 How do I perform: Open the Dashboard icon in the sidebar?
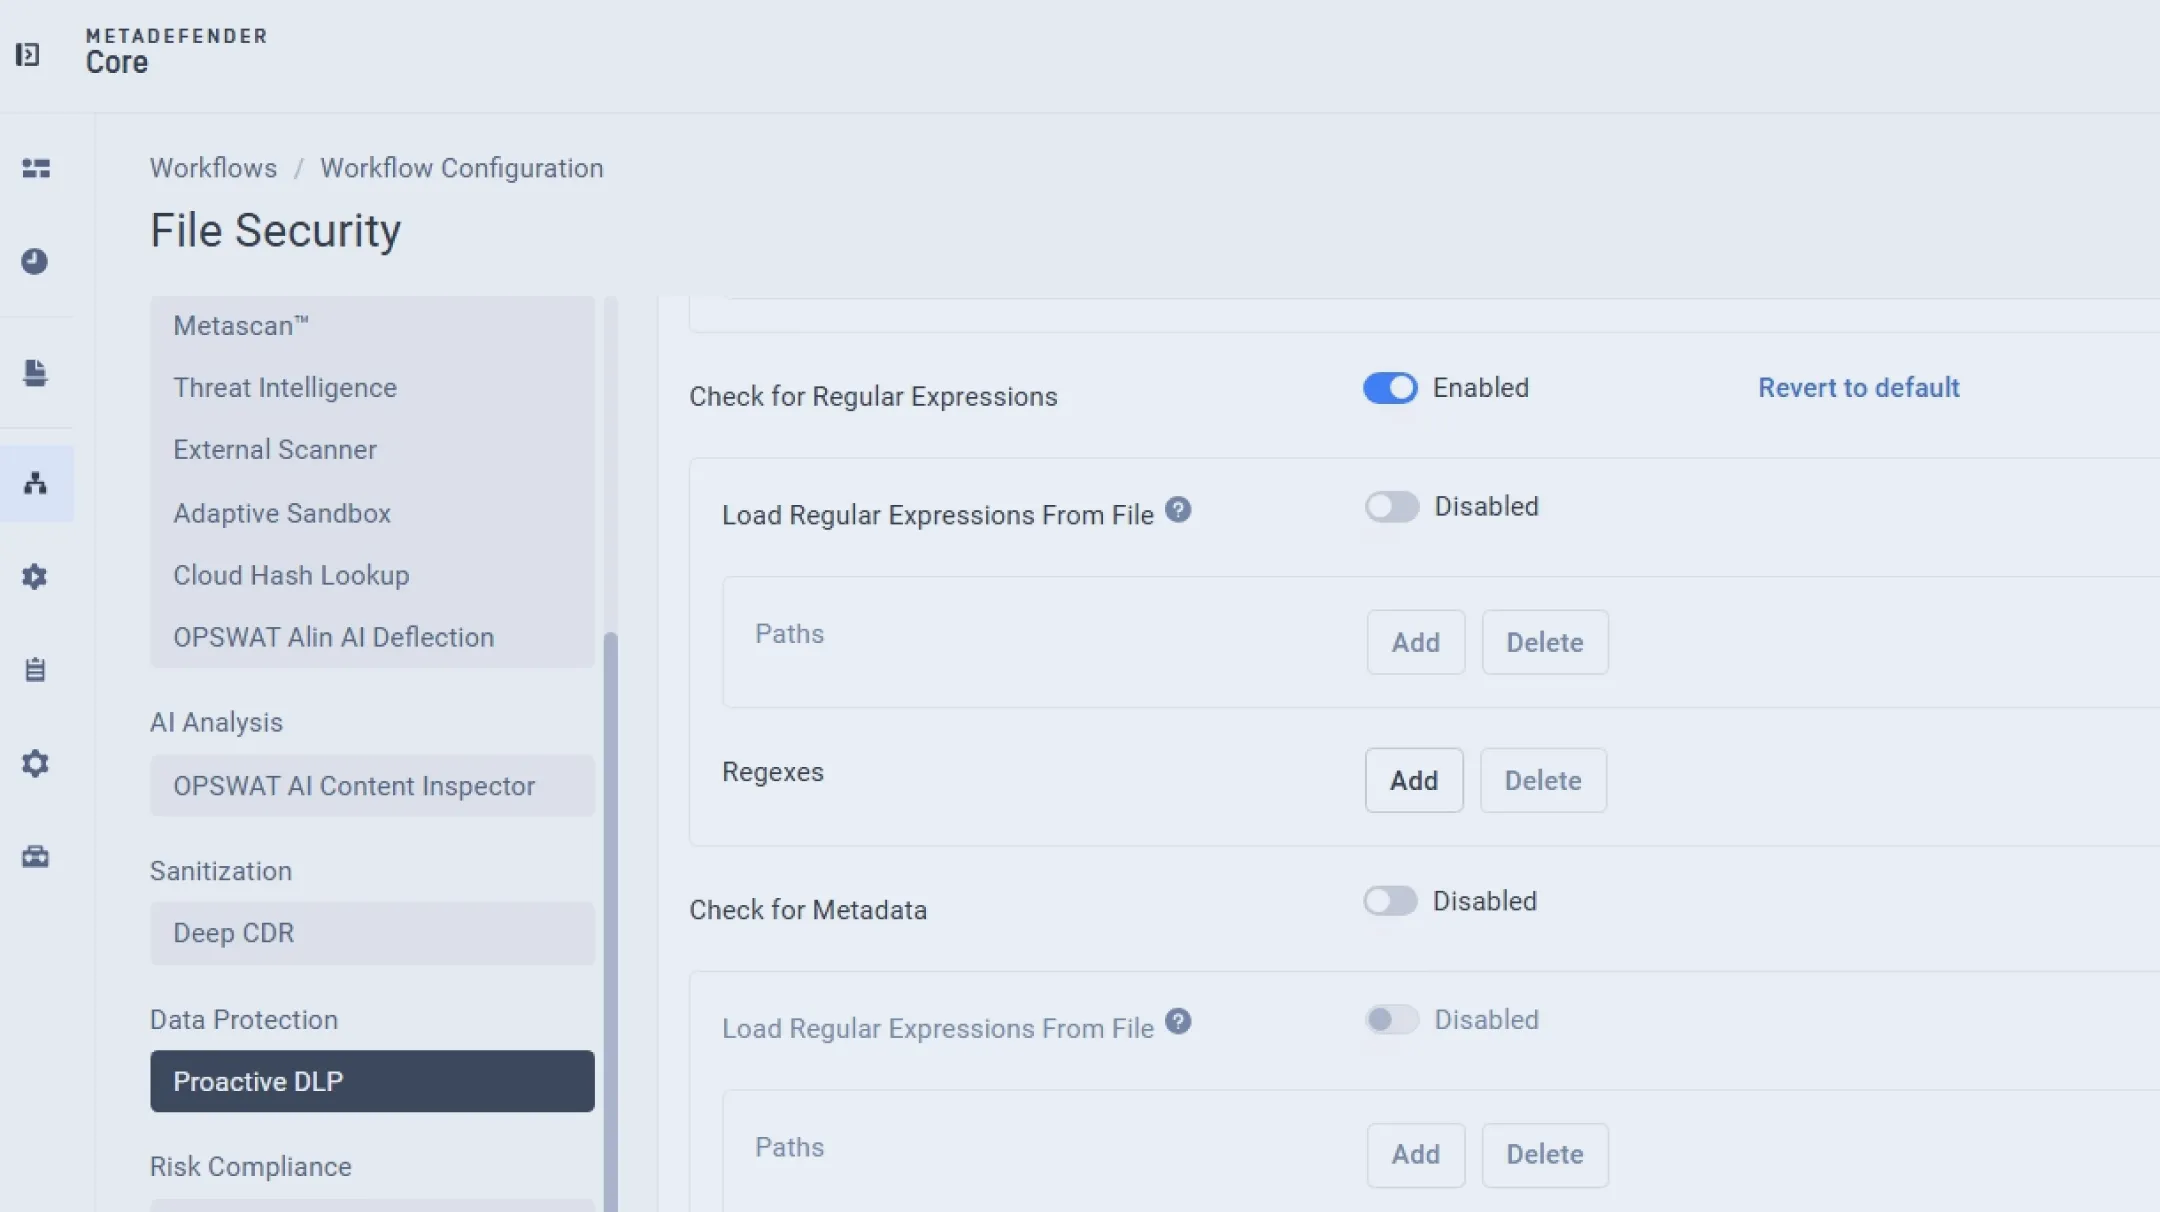tap(36, 168)
